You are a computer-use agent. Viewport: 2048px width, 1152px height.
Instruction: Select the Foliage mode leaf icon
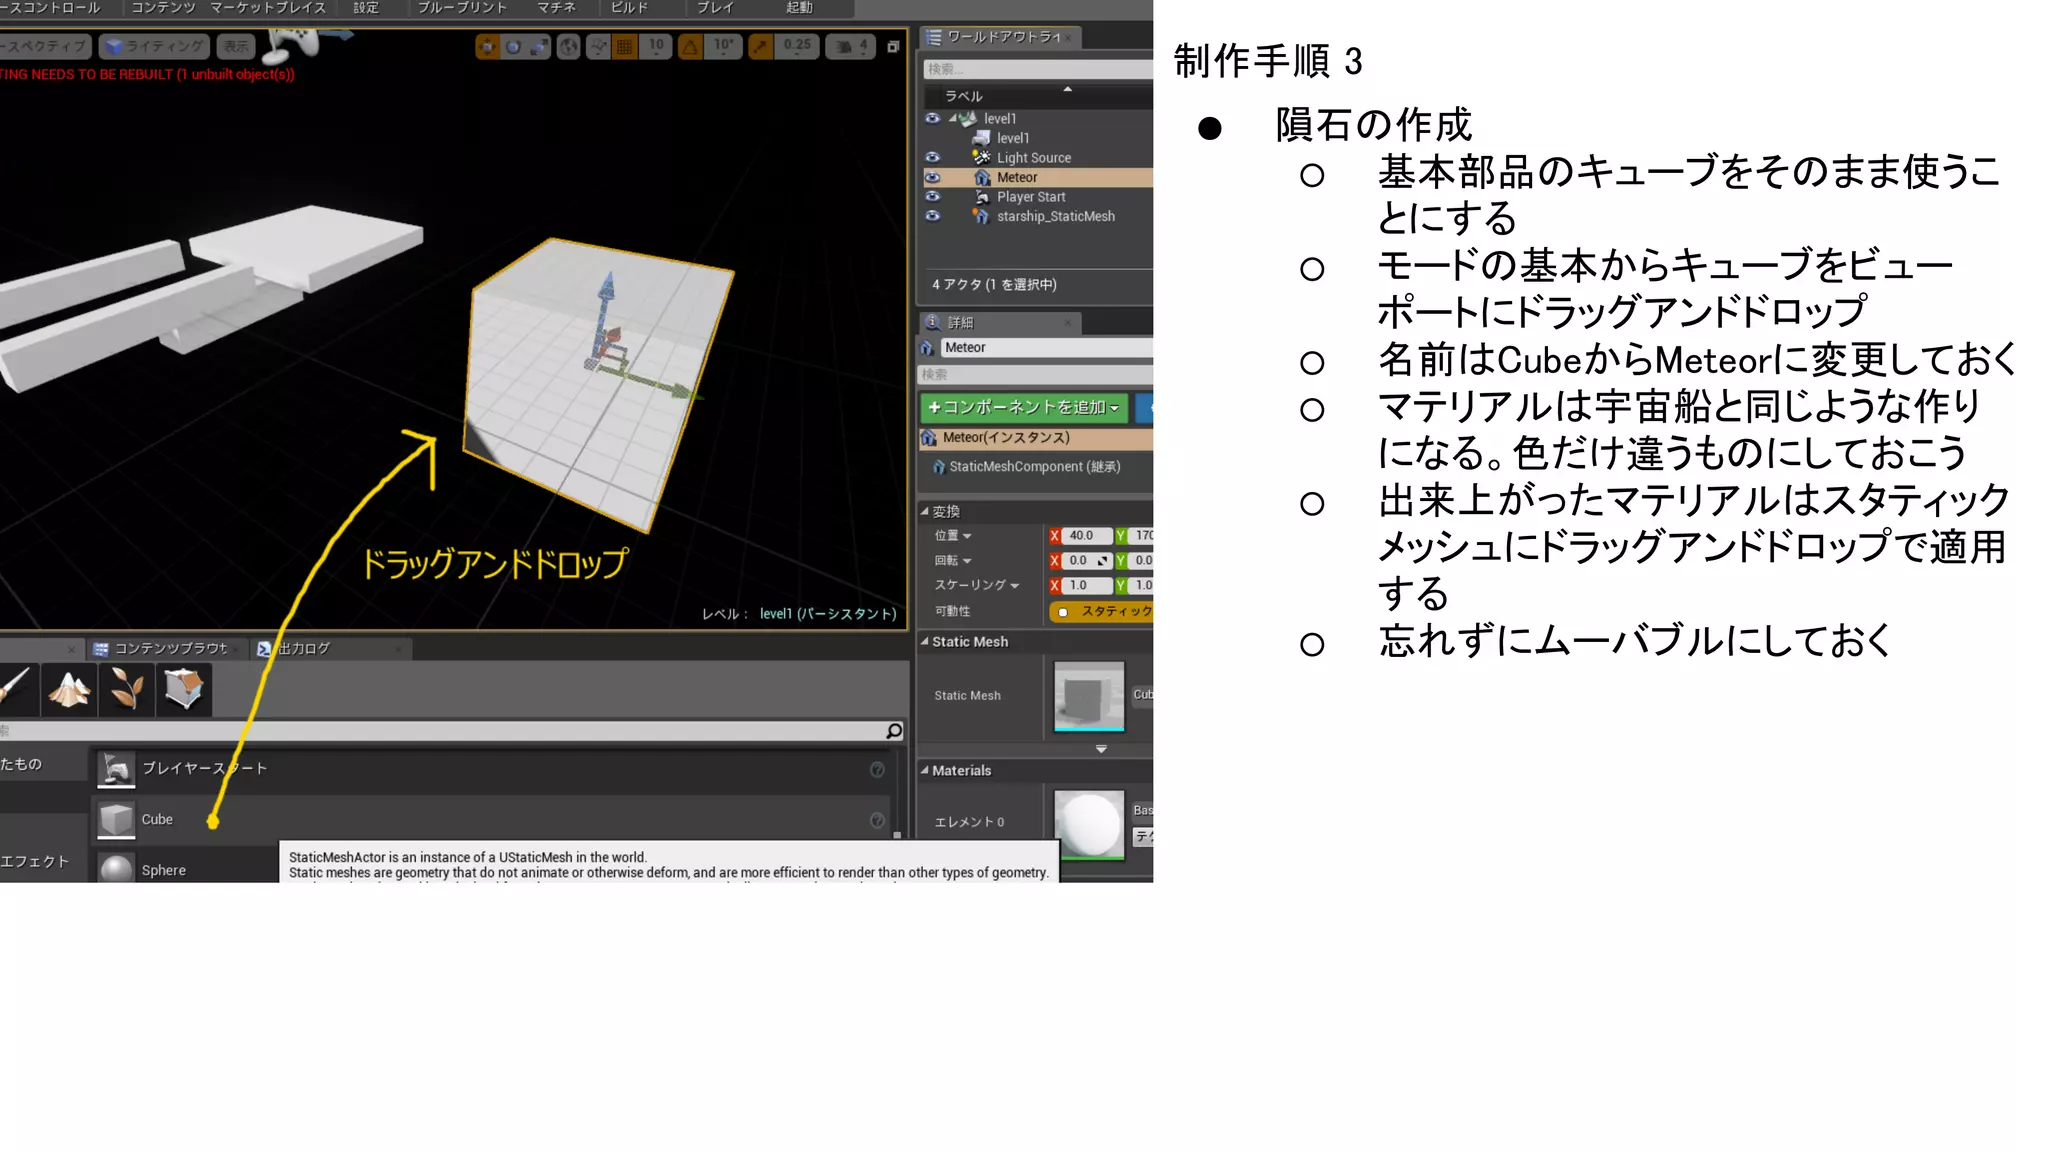point(126,689)
